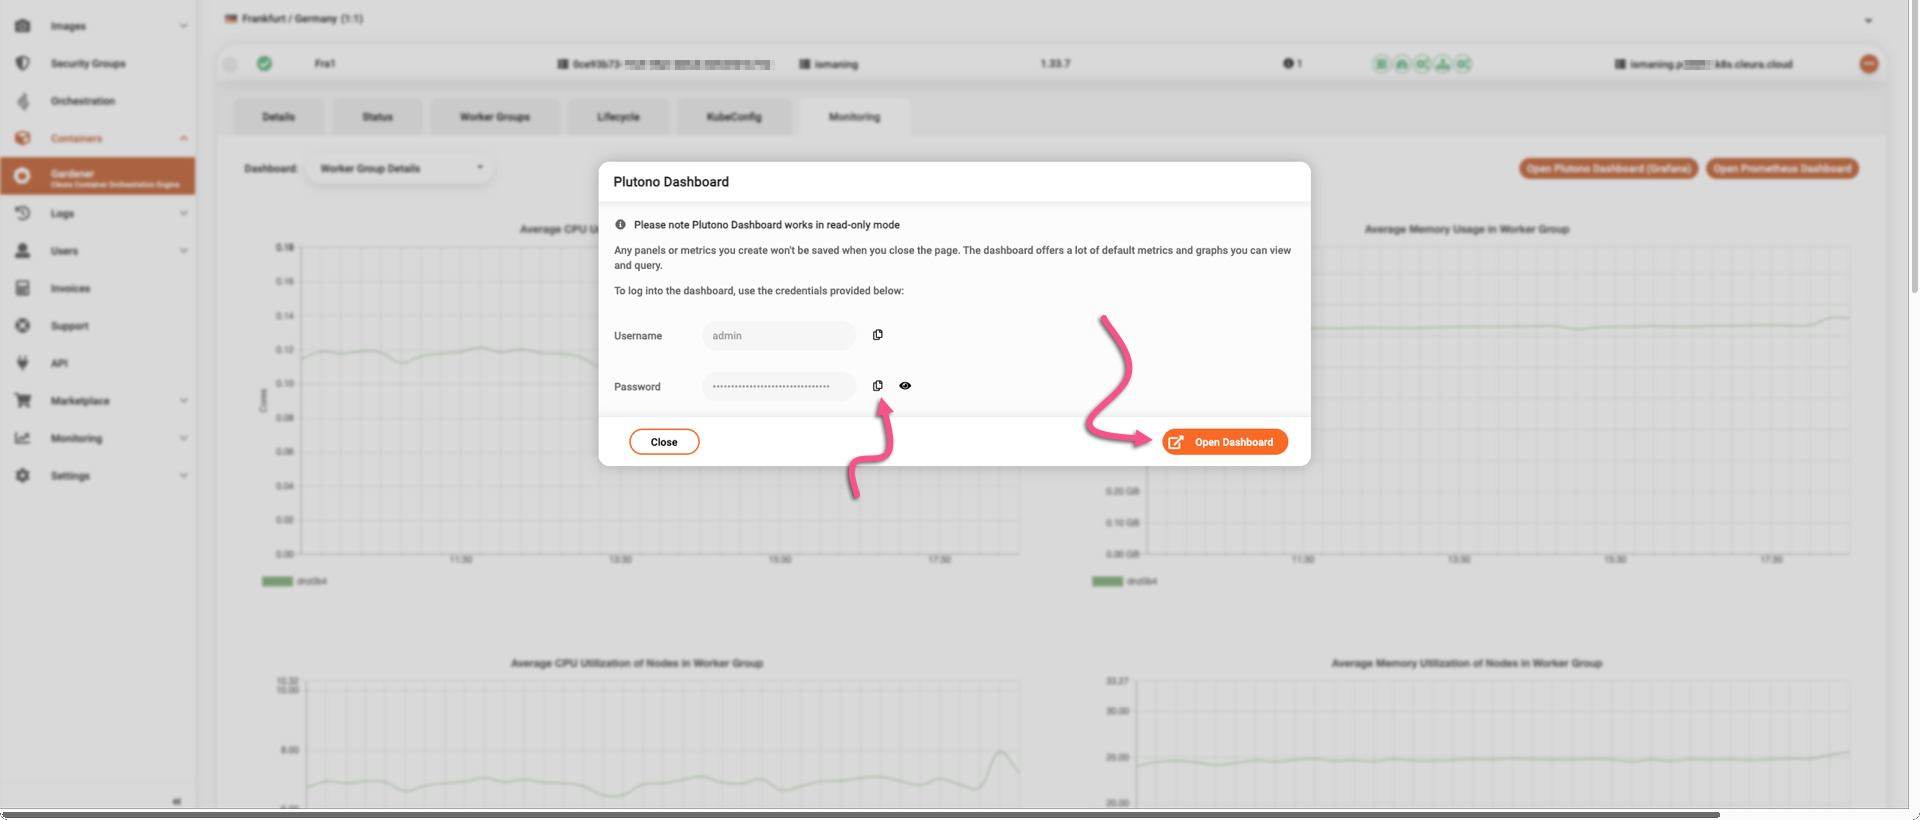Click the Username field containing admin
The image size is (1920, 820).
[x=778, y=336]
